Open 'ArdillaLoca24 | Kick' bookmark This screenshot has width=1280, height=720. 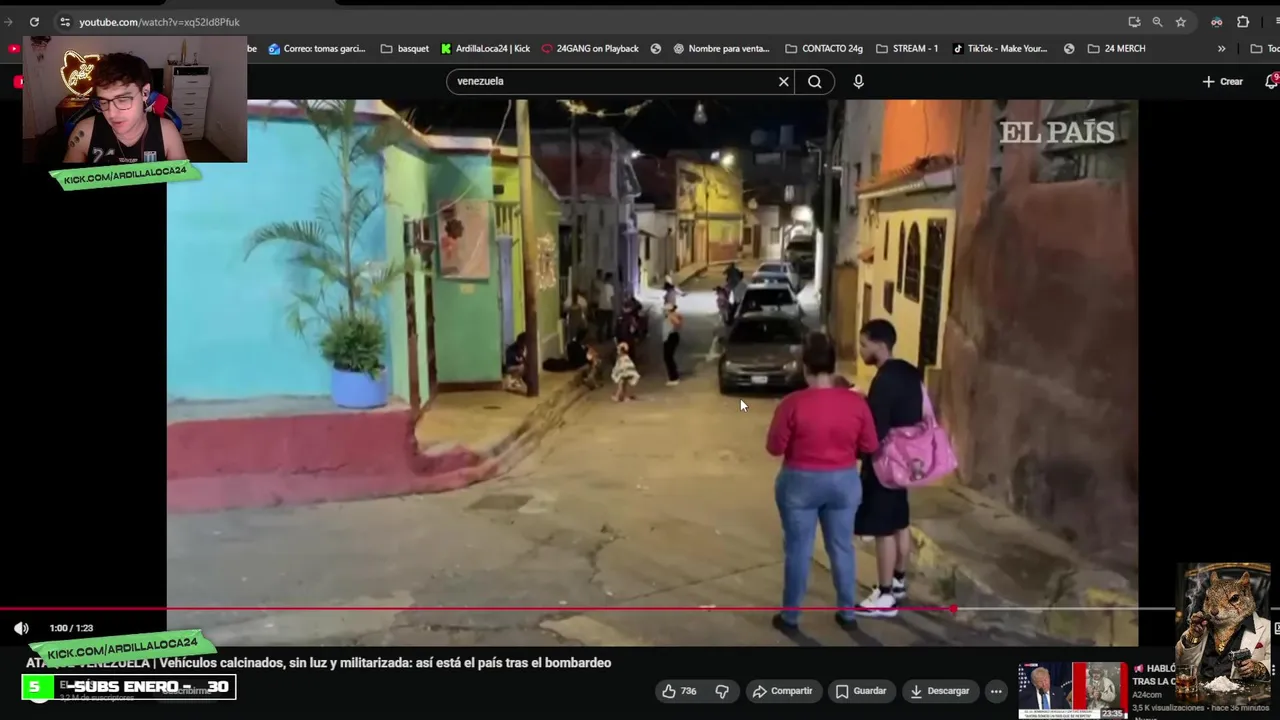(x=485, y=48)
